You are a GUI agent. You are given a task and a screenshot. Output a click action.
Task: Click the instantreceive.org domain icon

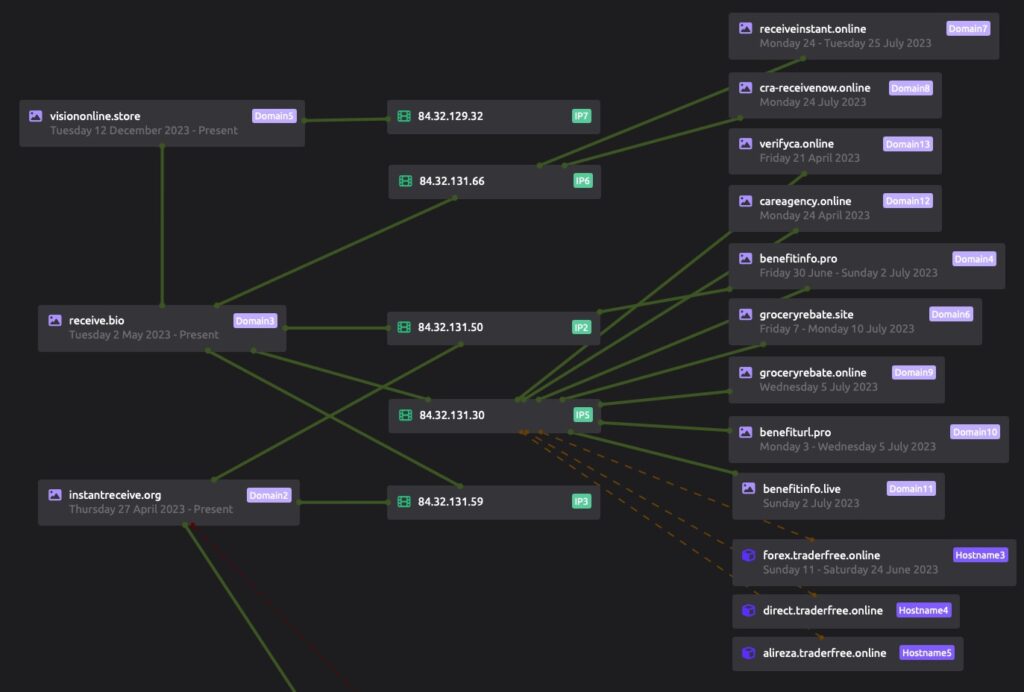pos(55,494)
